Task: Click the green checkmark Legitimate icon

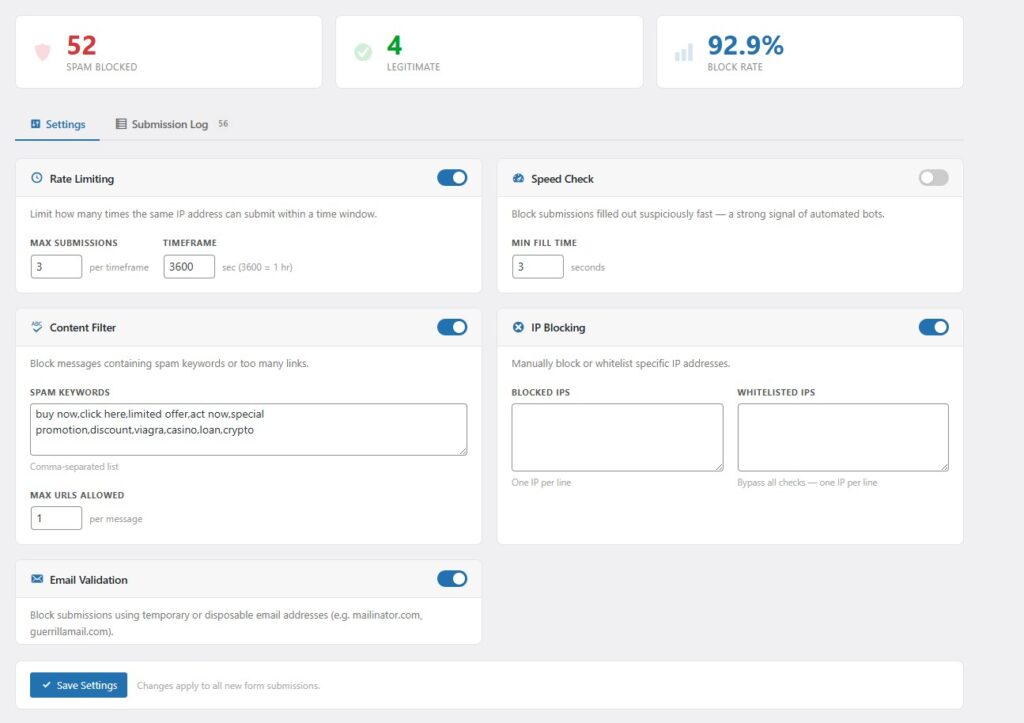Action: (x=363, y=52)
